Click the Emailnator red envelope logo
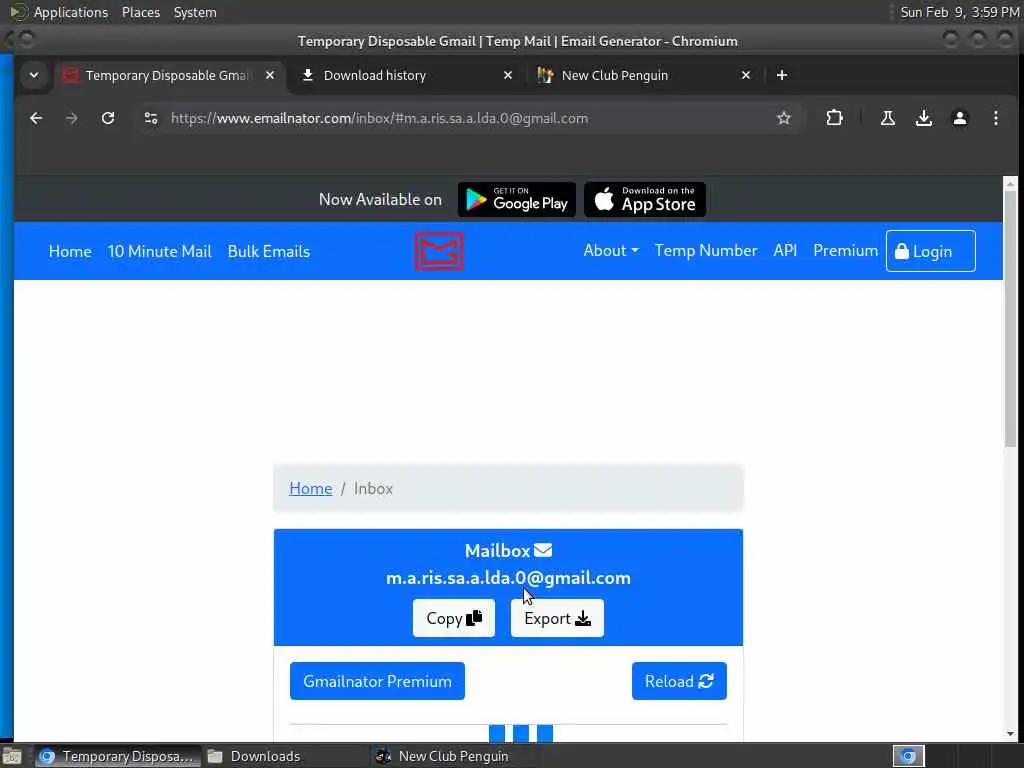The width and height of the screenshot is (1024, 768). pyautogui.click(x=439, y=251)
